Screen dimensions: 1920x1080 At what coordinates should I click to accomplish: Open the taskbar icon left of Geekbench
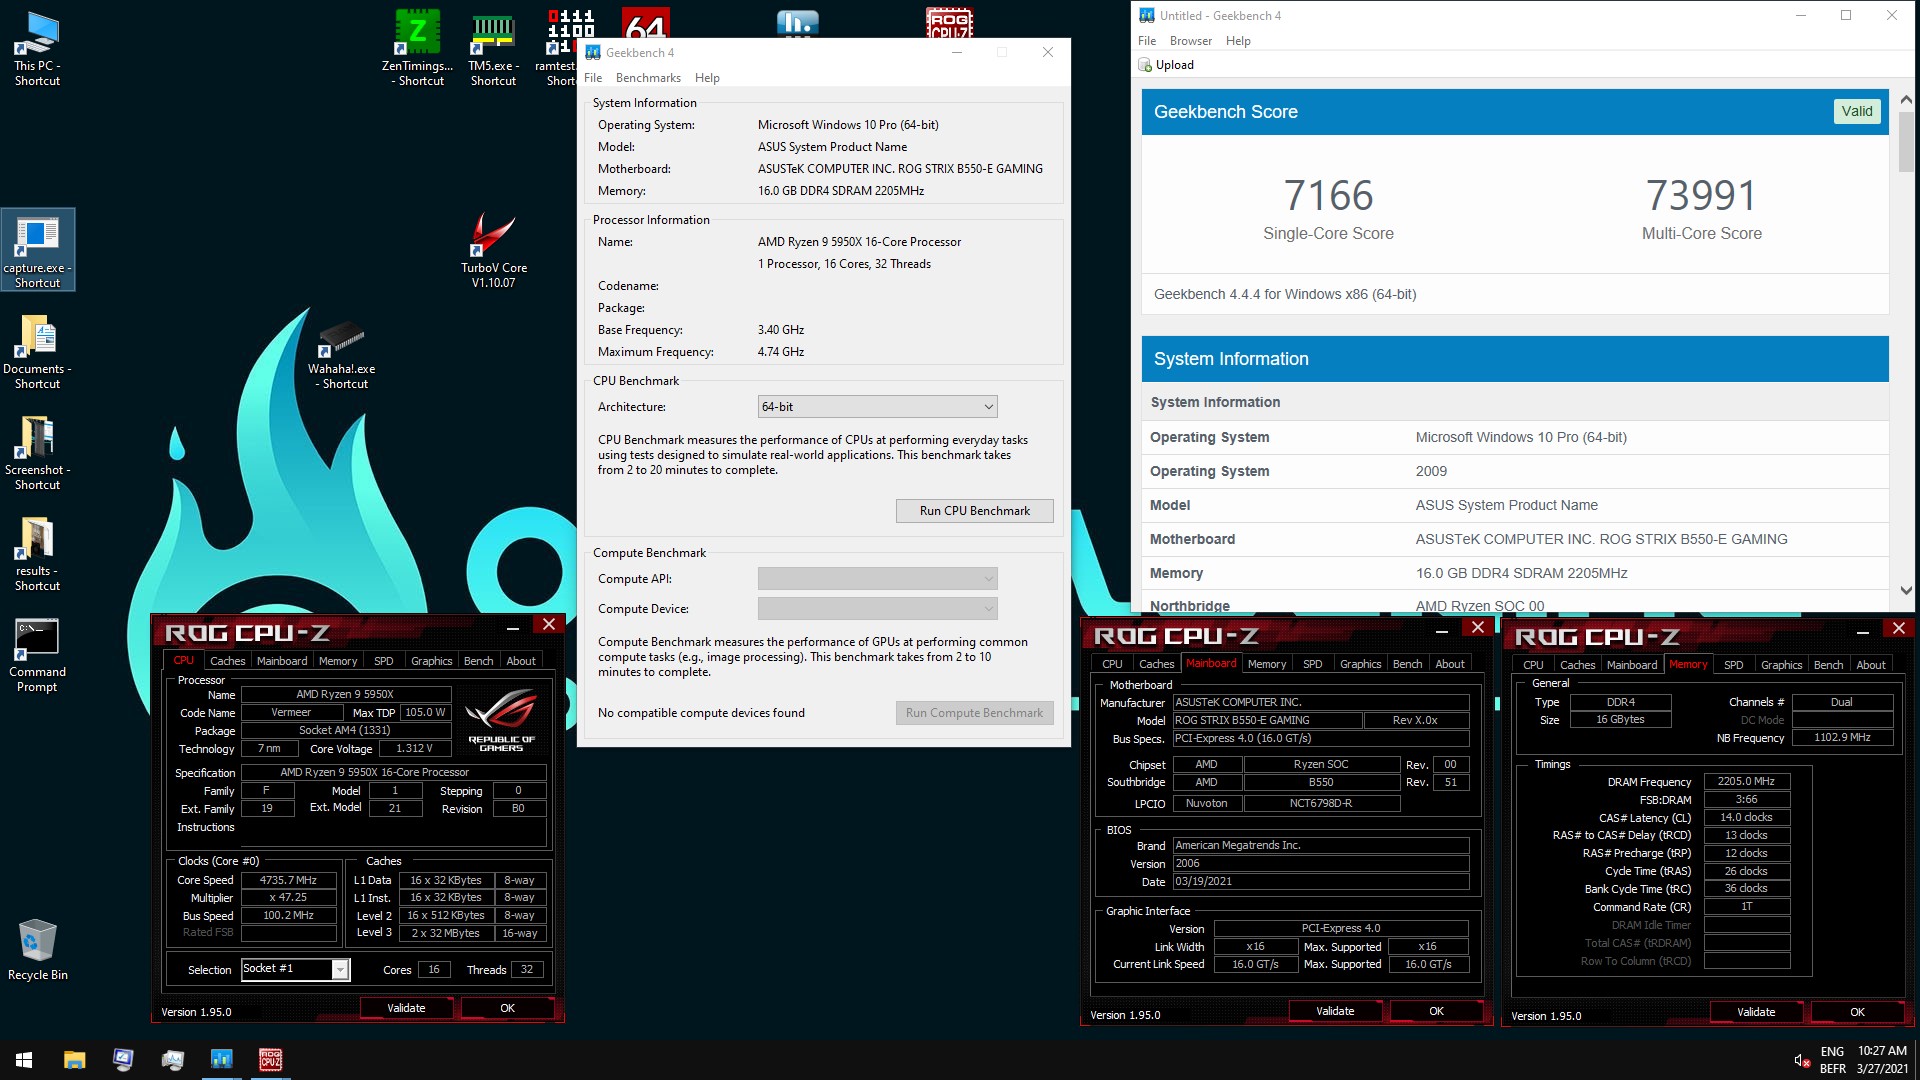pos(172,1060)
